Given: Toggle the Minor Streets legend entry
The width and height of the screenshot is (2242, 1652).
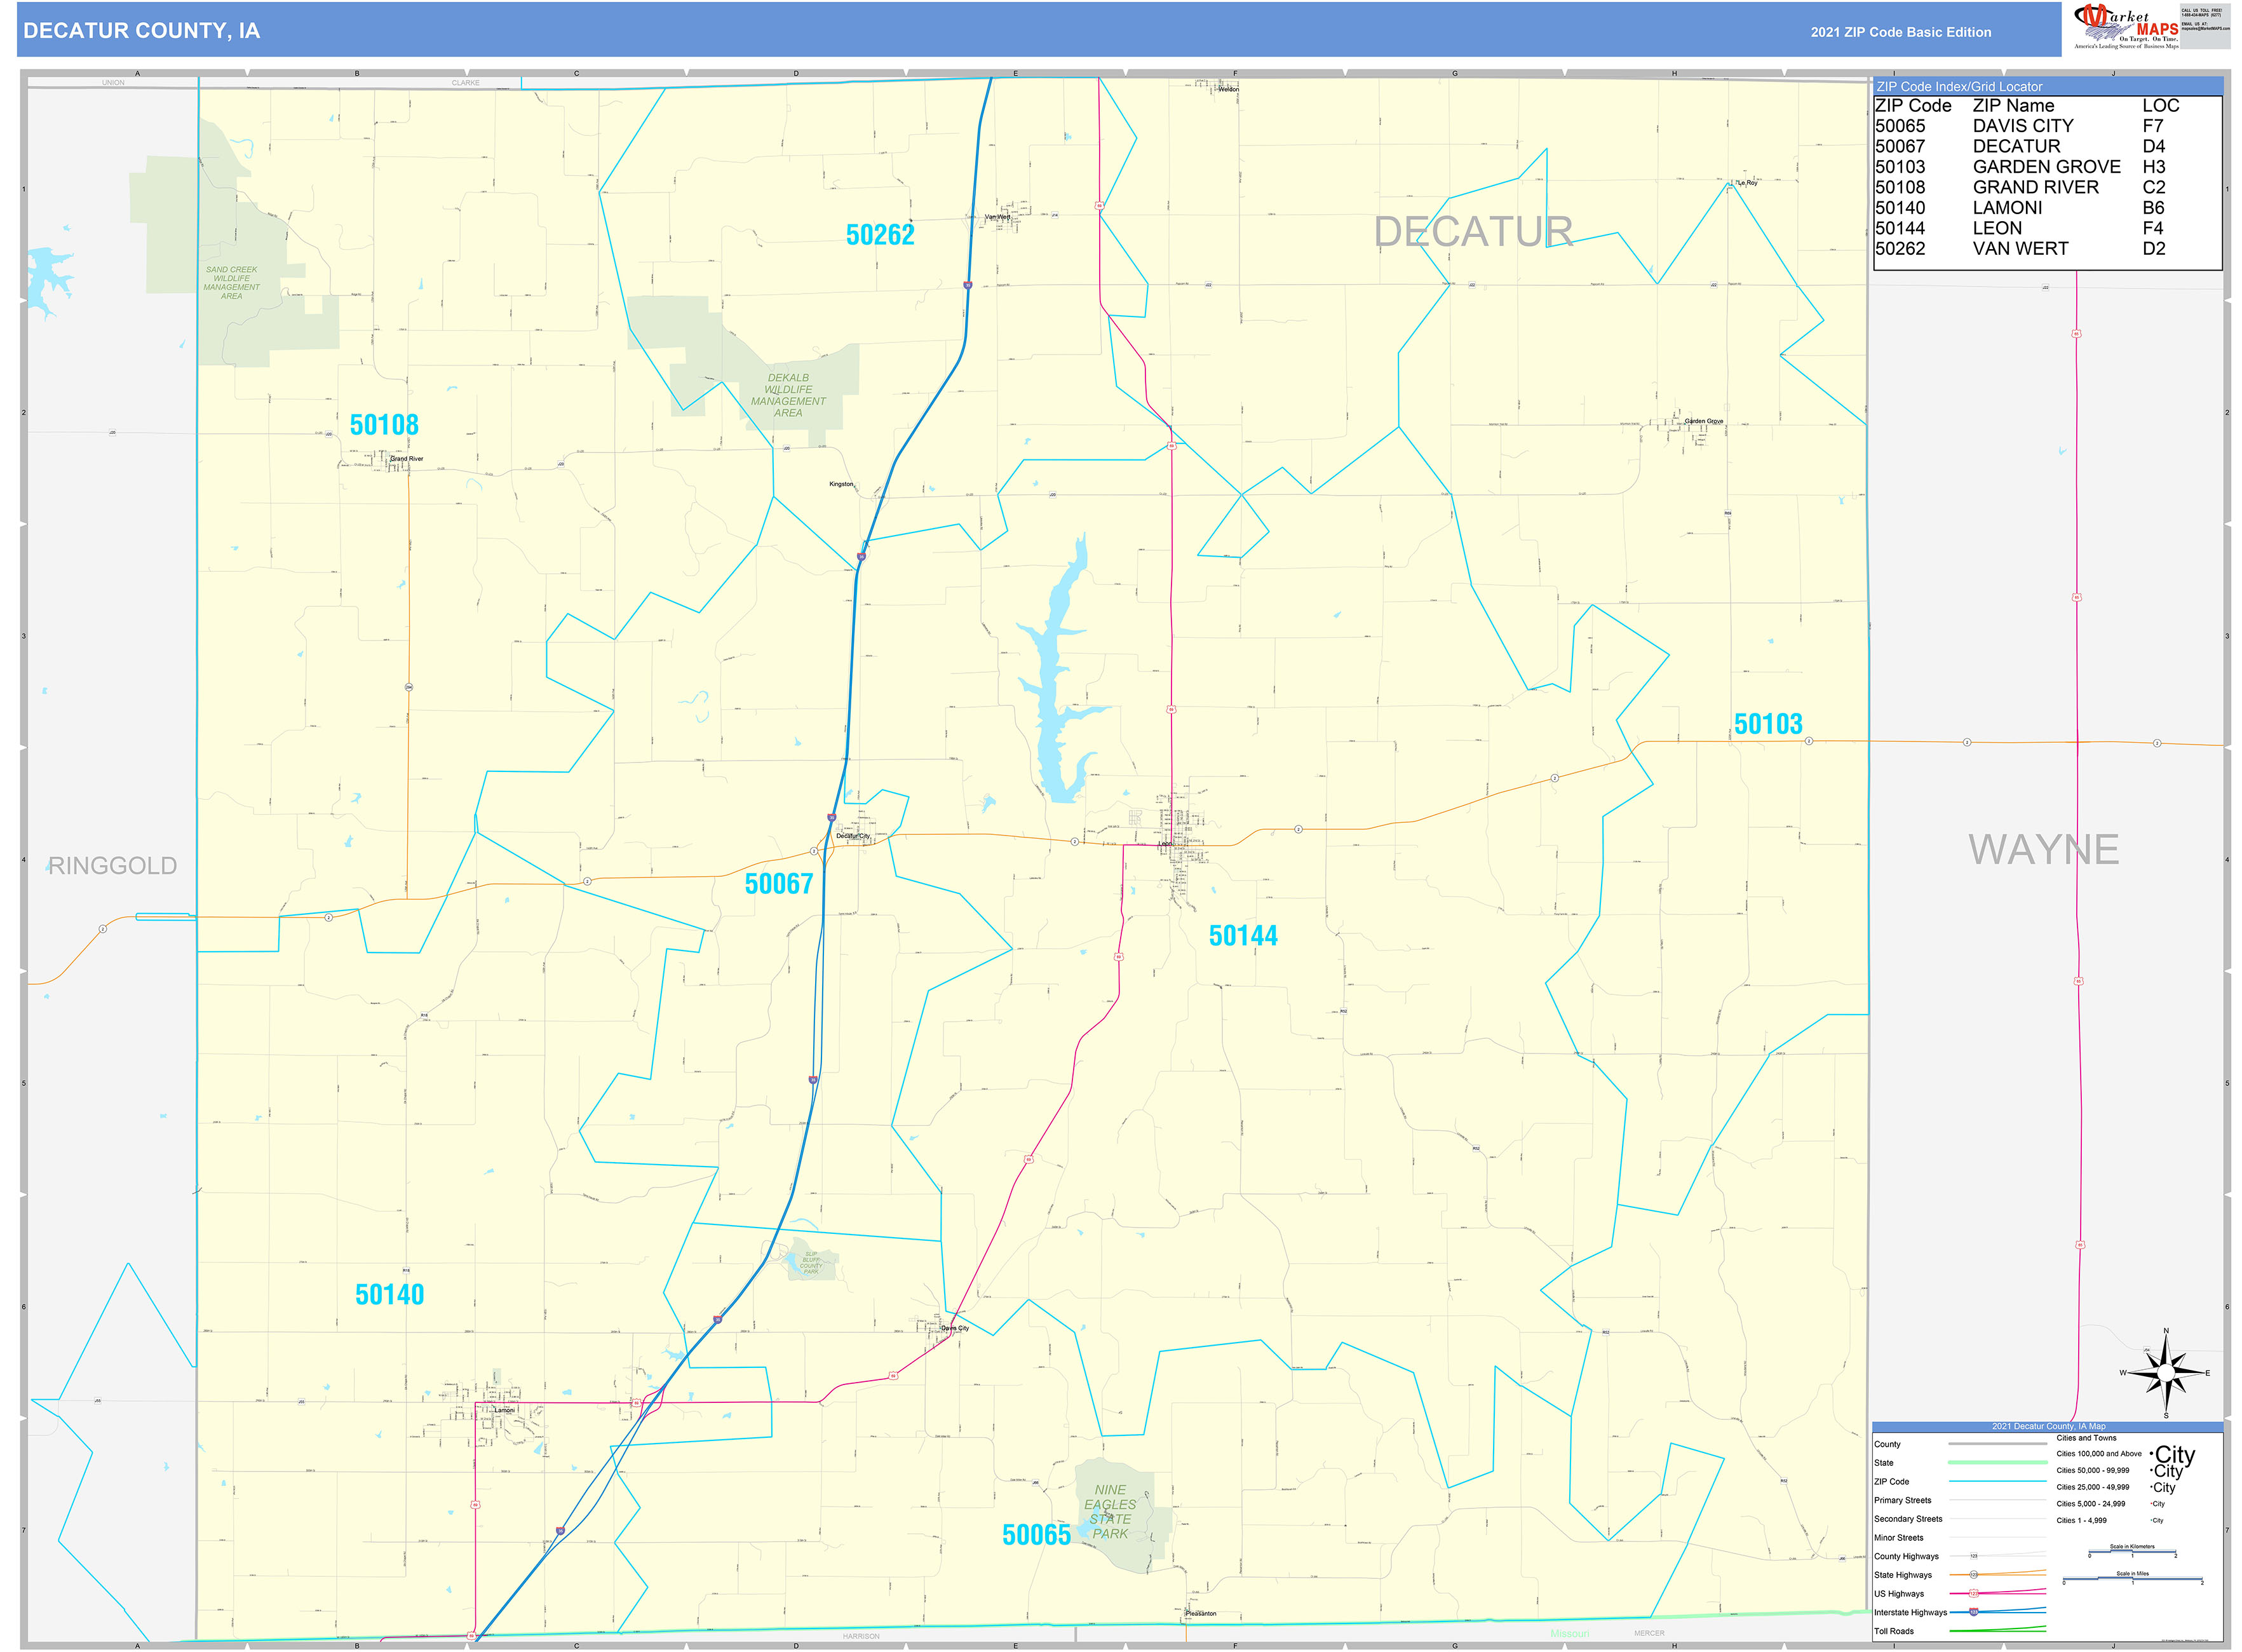Looking at the screenshot, I should coord(1903,1538).
